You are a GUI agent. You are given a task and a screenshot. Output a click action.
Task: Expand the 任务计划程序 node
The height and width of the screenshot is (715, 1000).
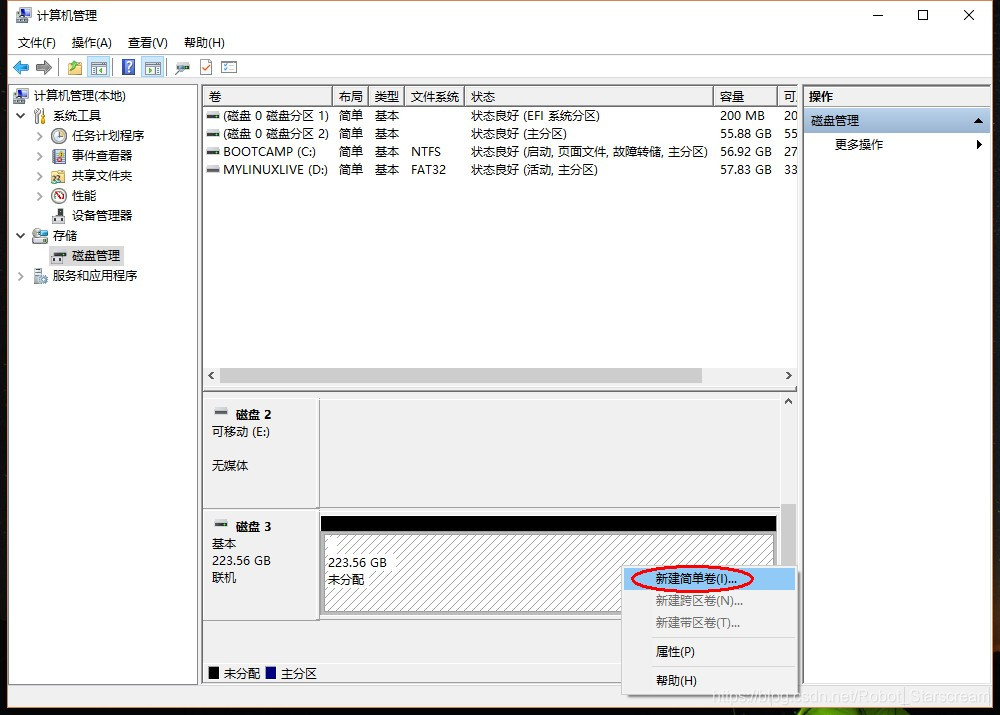pyautogui.click(x=39, y=136)
